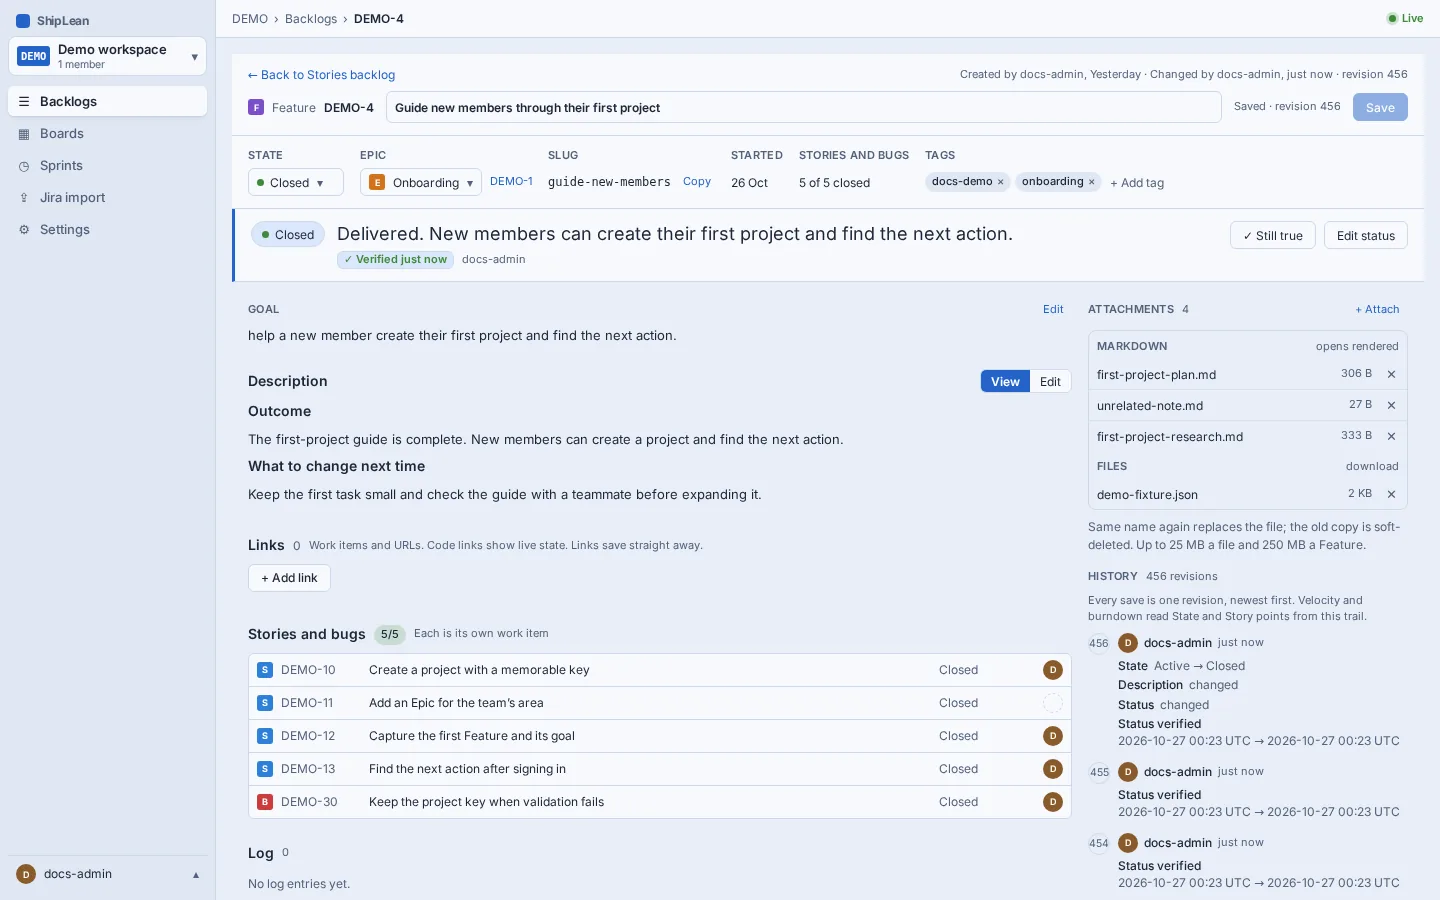Screen dimensions: 1440x900
Task: Open Boards in the sidebar
Action: 107,133
